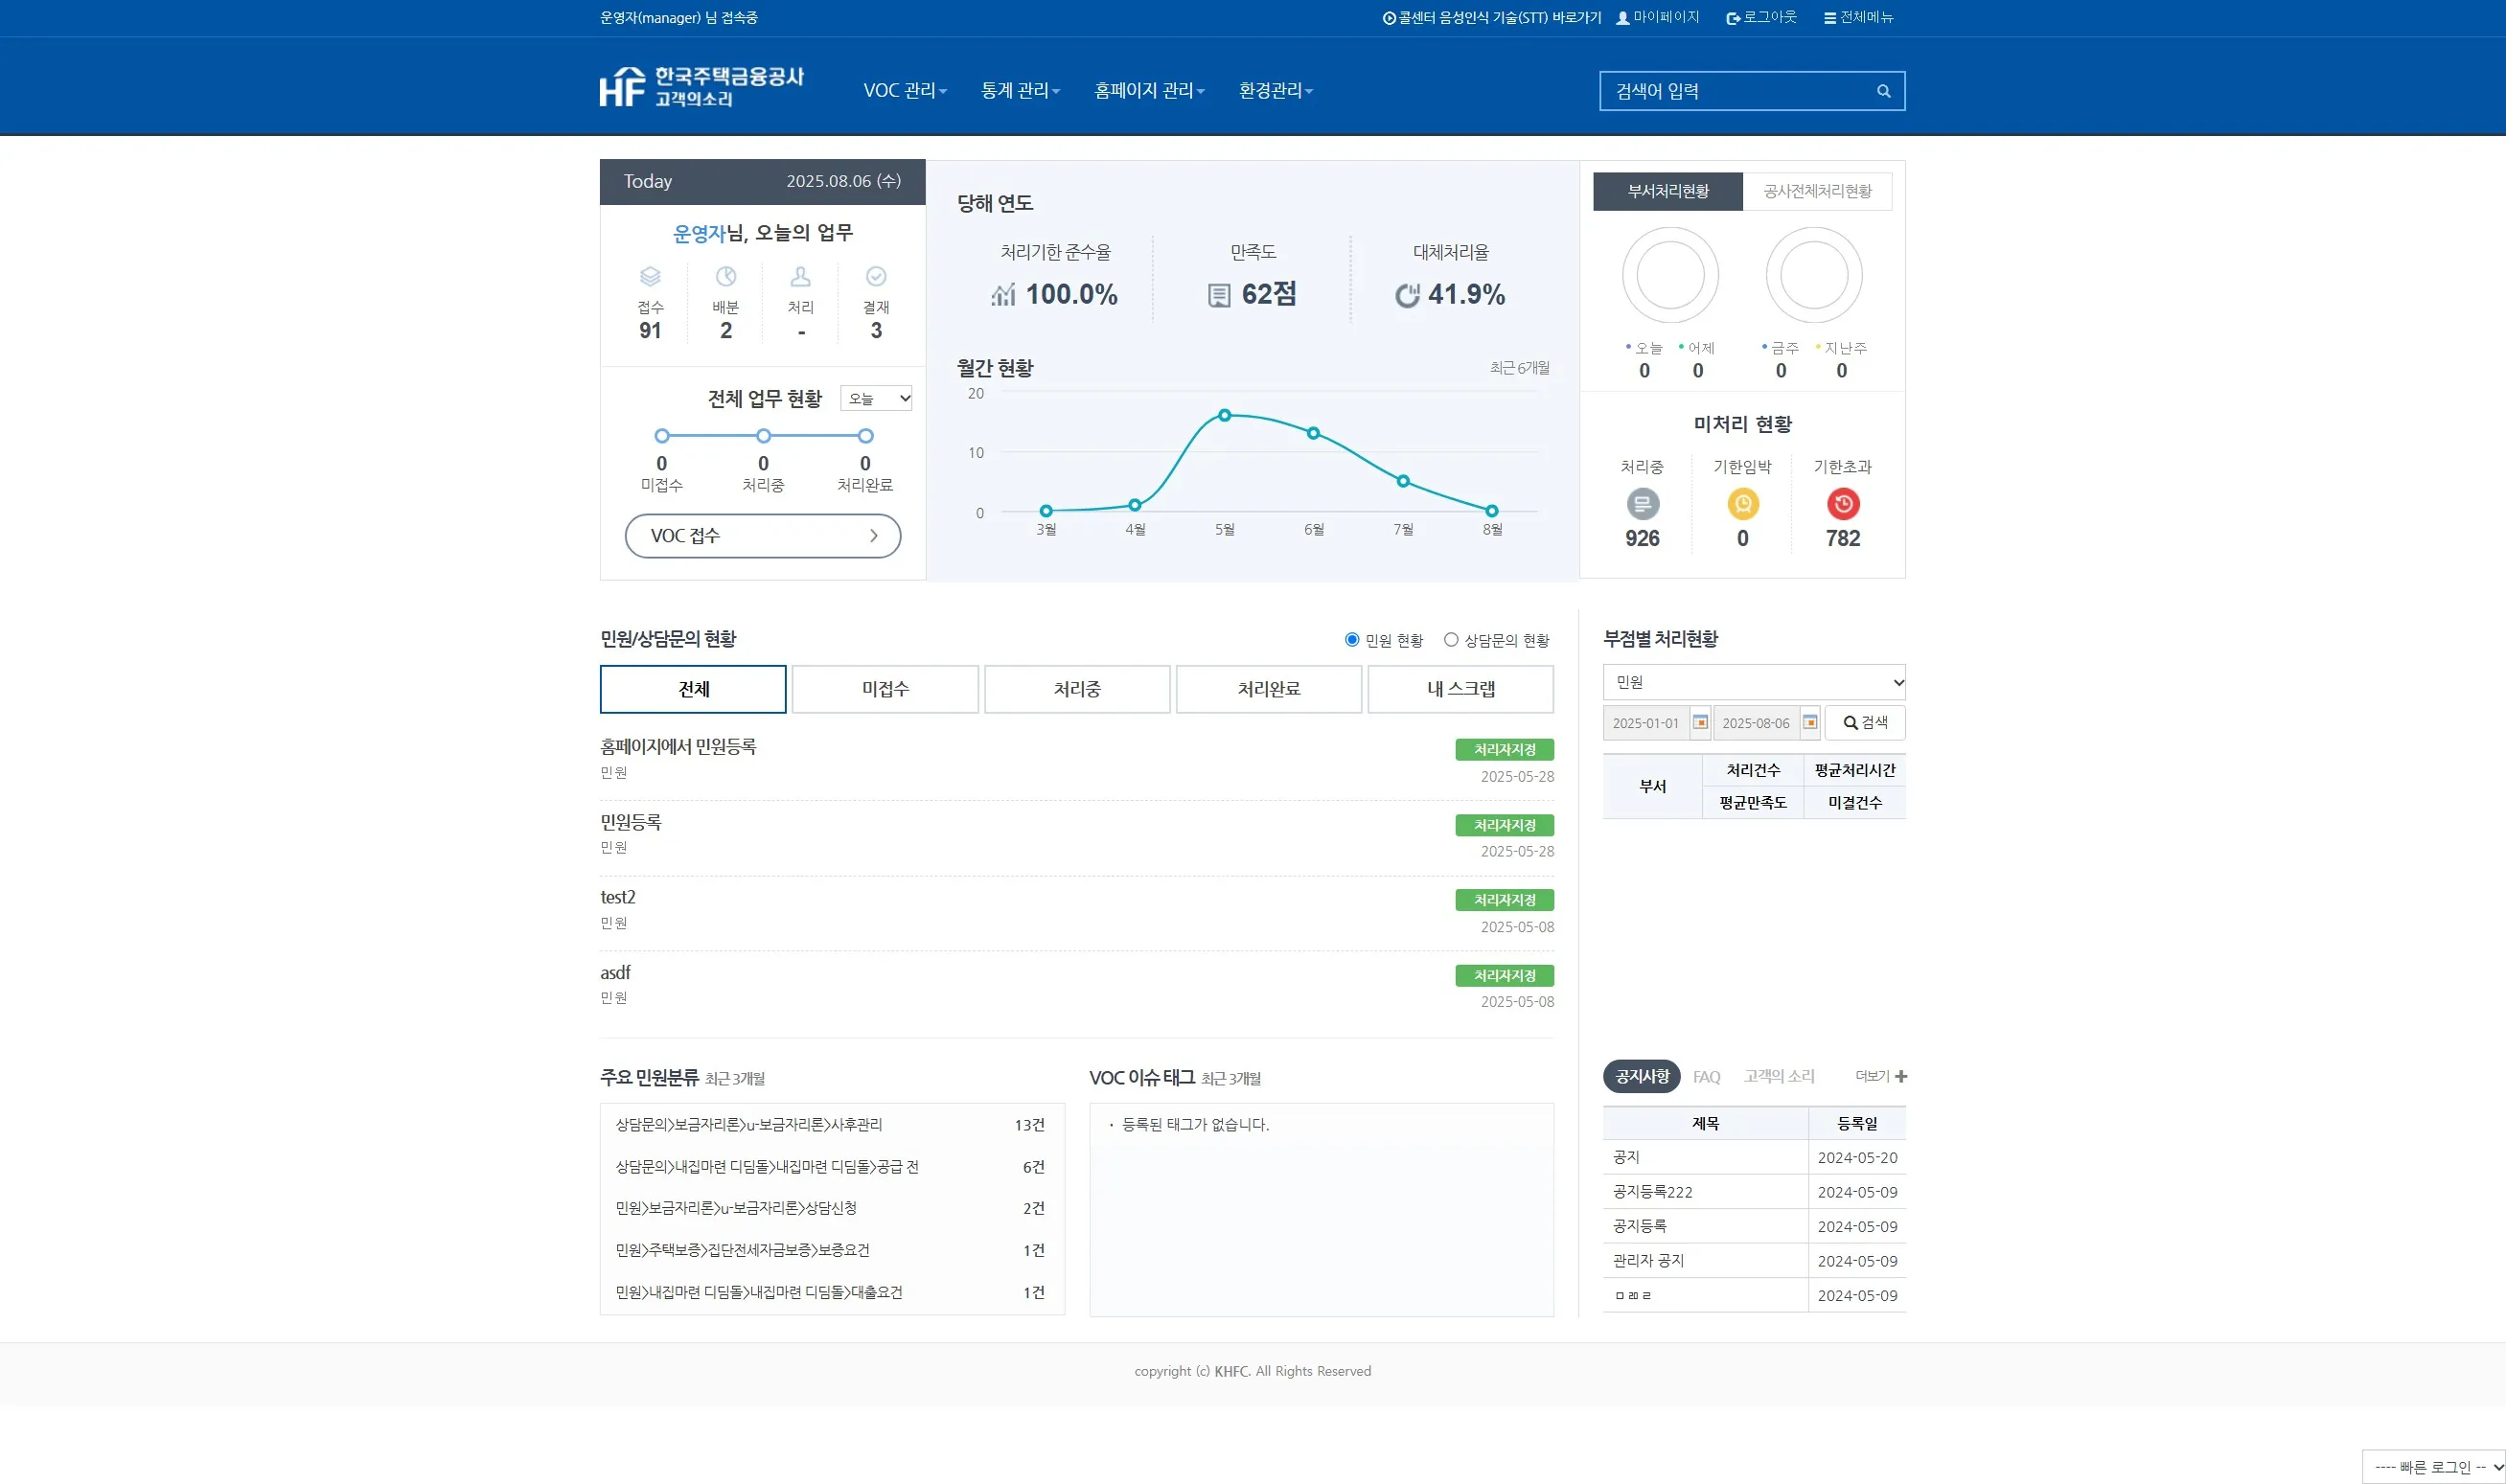Click the 더보기 plus icon
This screenshot has width=2506, height=1484.
point(1901,1076)
